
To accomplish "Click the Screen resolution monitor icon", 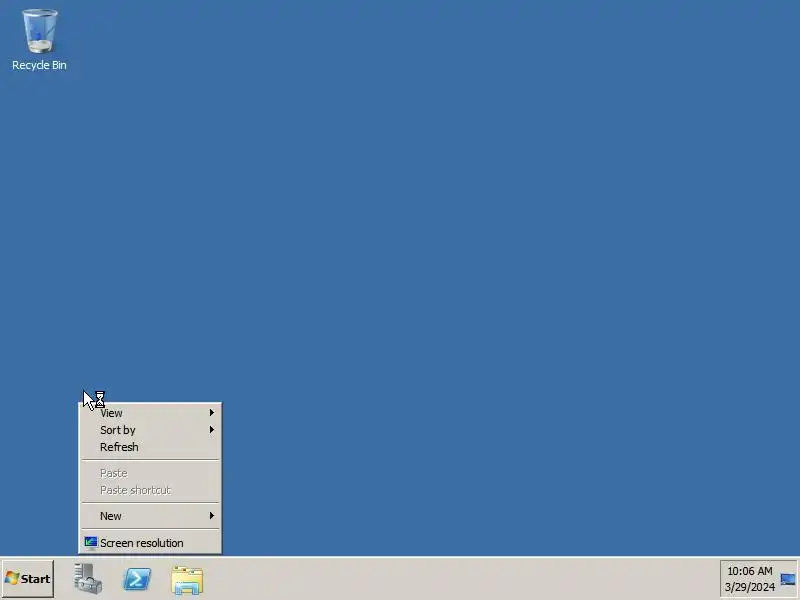I will click(91, 543).
